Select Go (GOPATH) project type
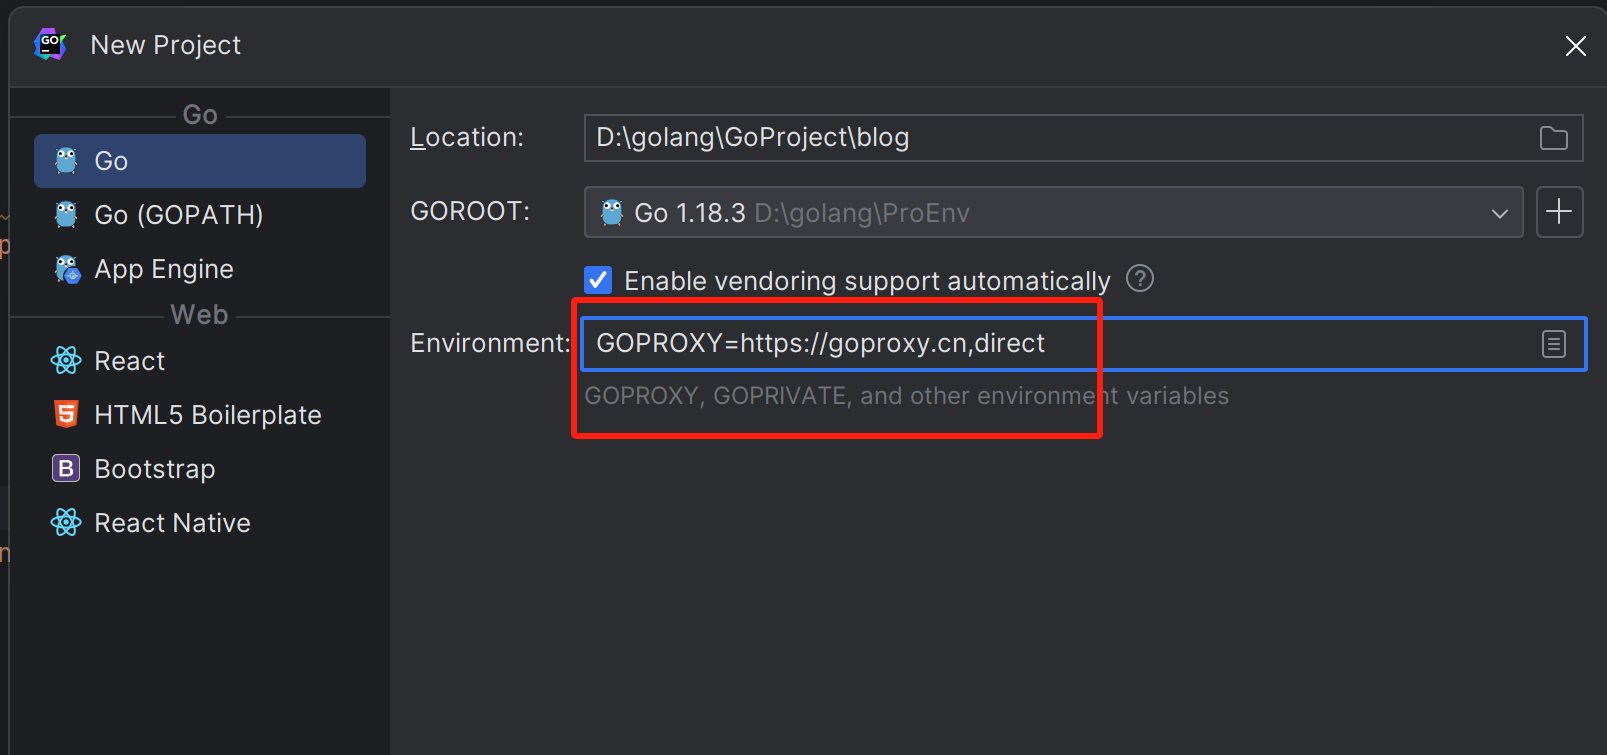Viewport: 1607px width, 755px height. coord(179,215)
